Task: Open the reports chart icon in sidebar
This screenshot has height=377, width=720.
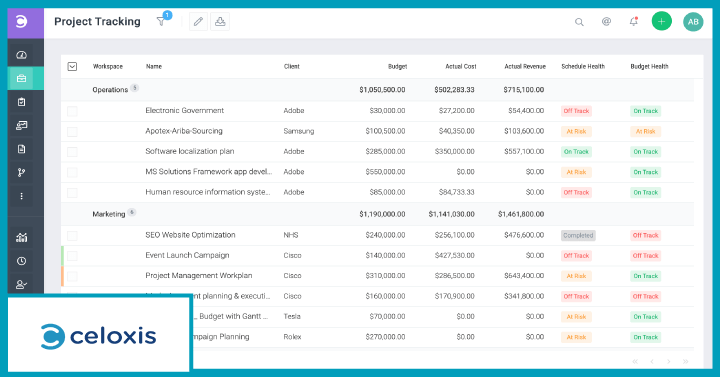Action: [22, 237]
